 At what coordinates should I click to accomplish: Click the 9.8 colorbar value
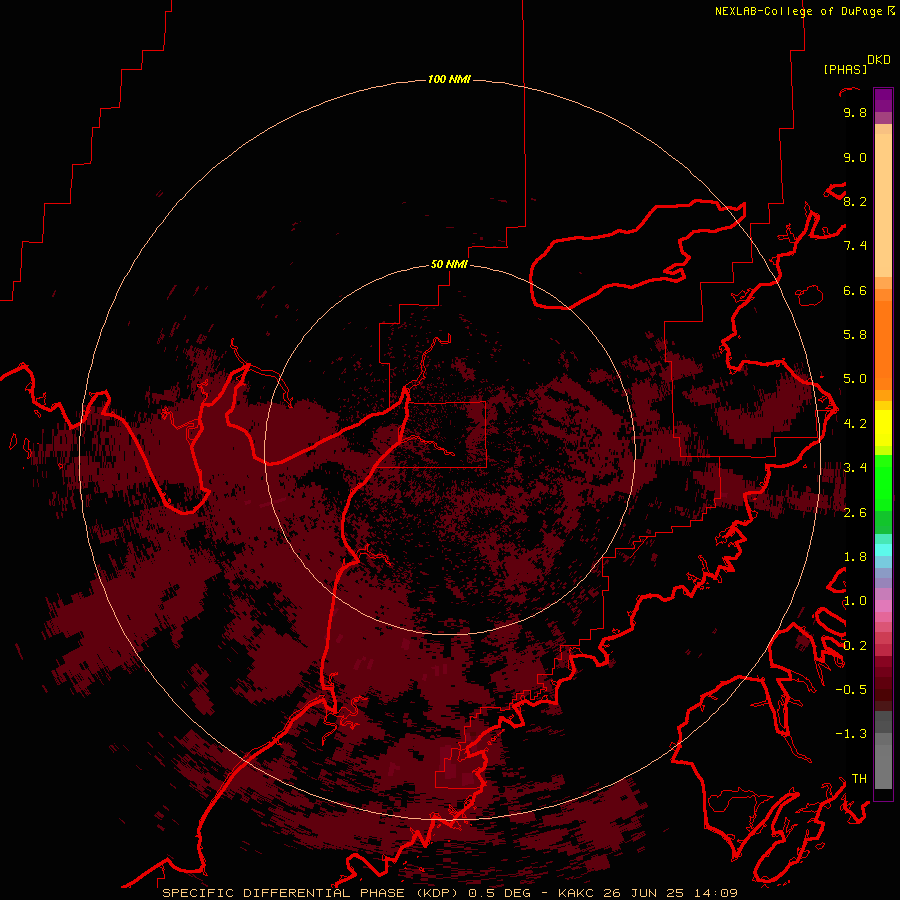(855, 112)
